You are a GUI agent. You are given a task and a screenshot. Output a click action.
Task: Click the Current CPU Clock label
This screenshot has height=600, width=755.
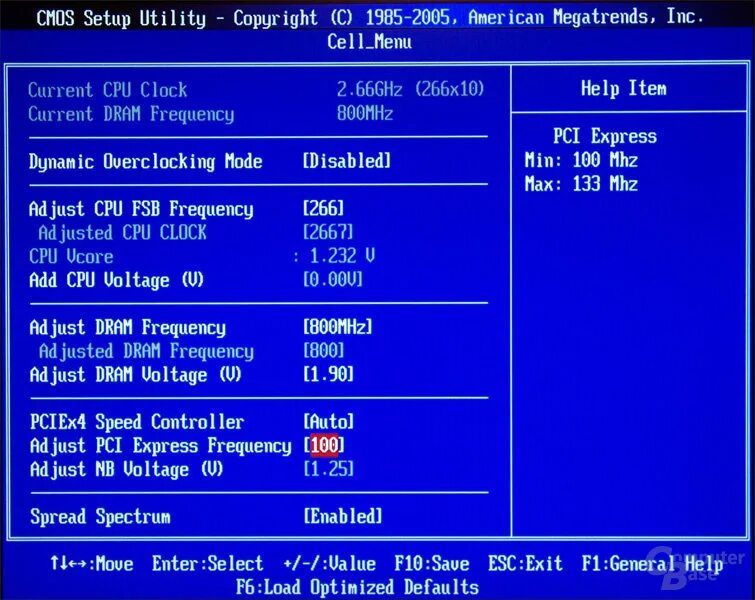107,90
